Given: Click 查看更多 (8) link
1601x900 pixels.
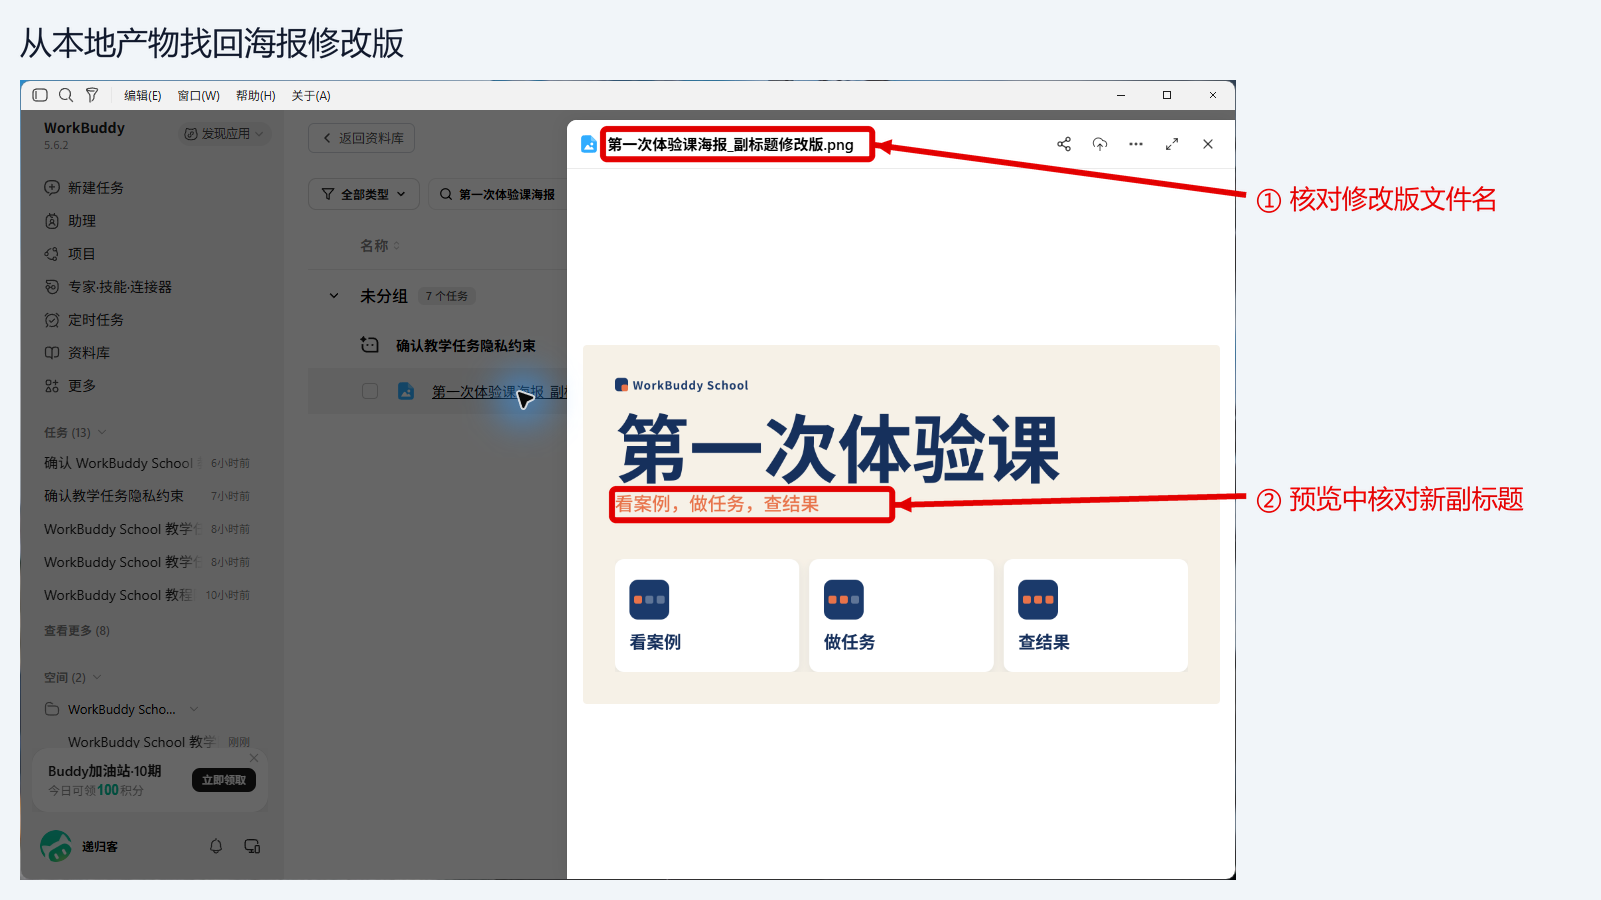Looking at the screenshot, I should (77, 631).
